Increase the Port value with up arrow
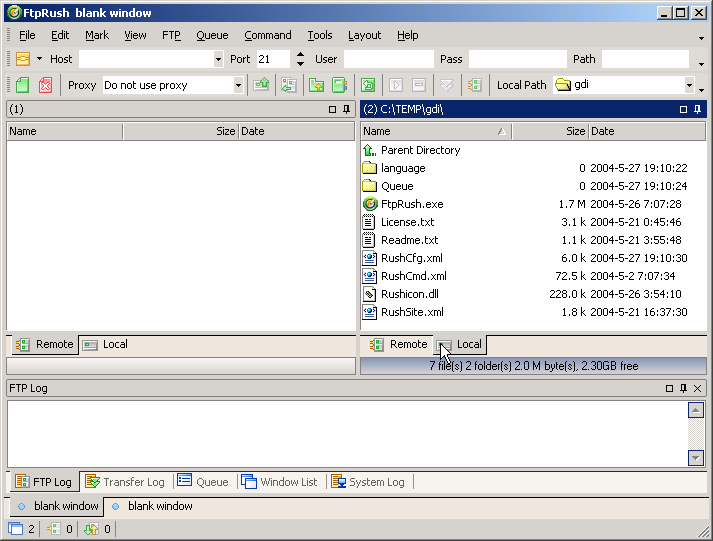The width and height of the screenshot is (713, 541). pyautogui.click(x=300, y=55)
